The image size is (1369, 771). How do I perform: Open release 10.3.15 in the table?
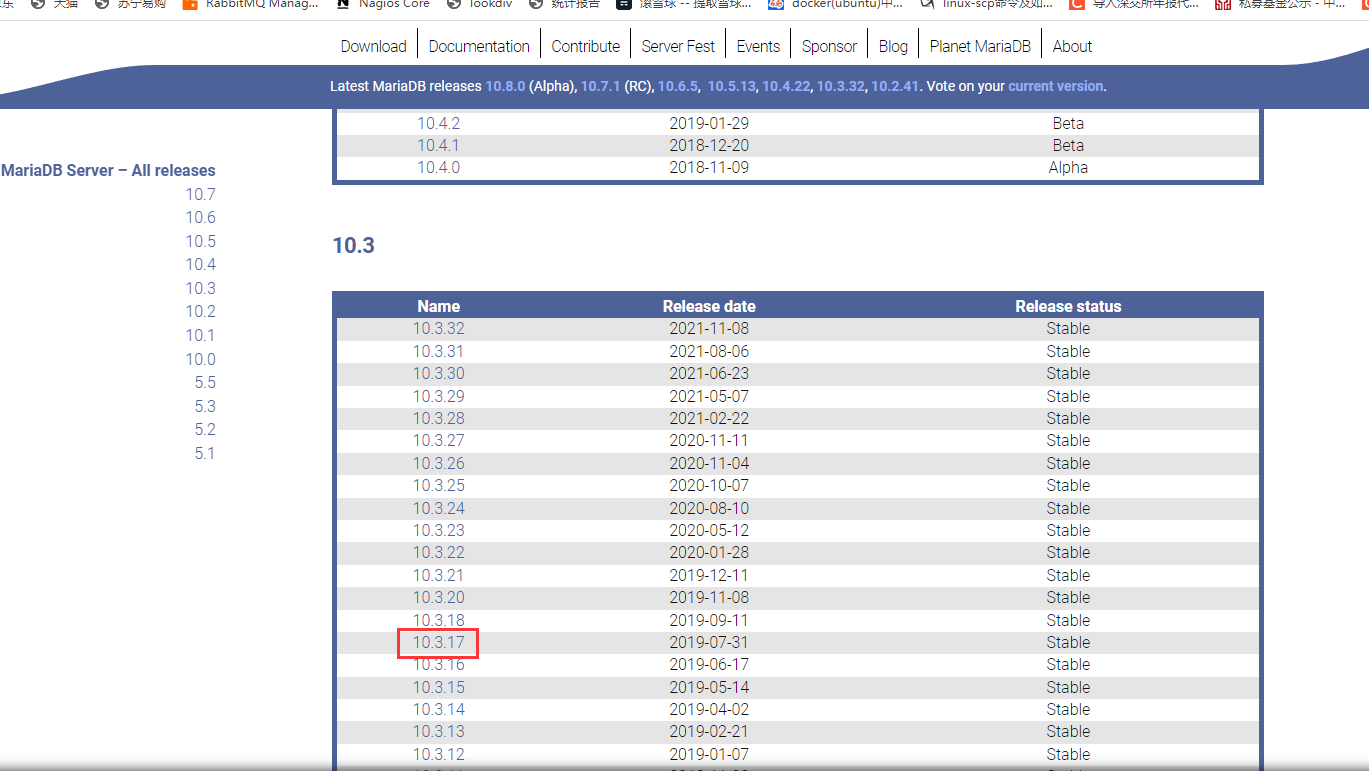439,687
